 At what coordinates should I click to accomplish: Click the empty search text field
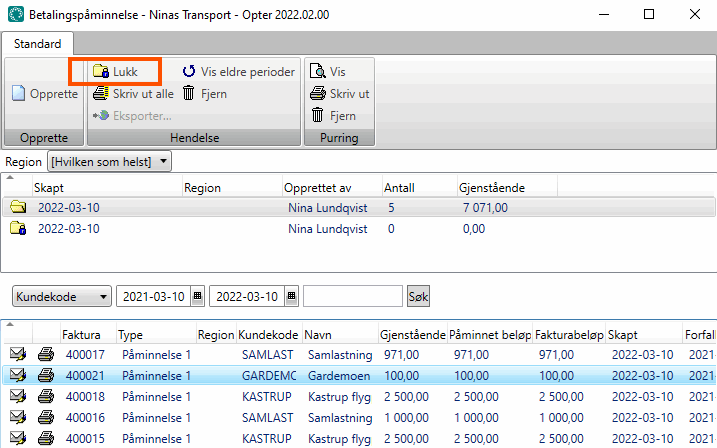coord(352,297)
